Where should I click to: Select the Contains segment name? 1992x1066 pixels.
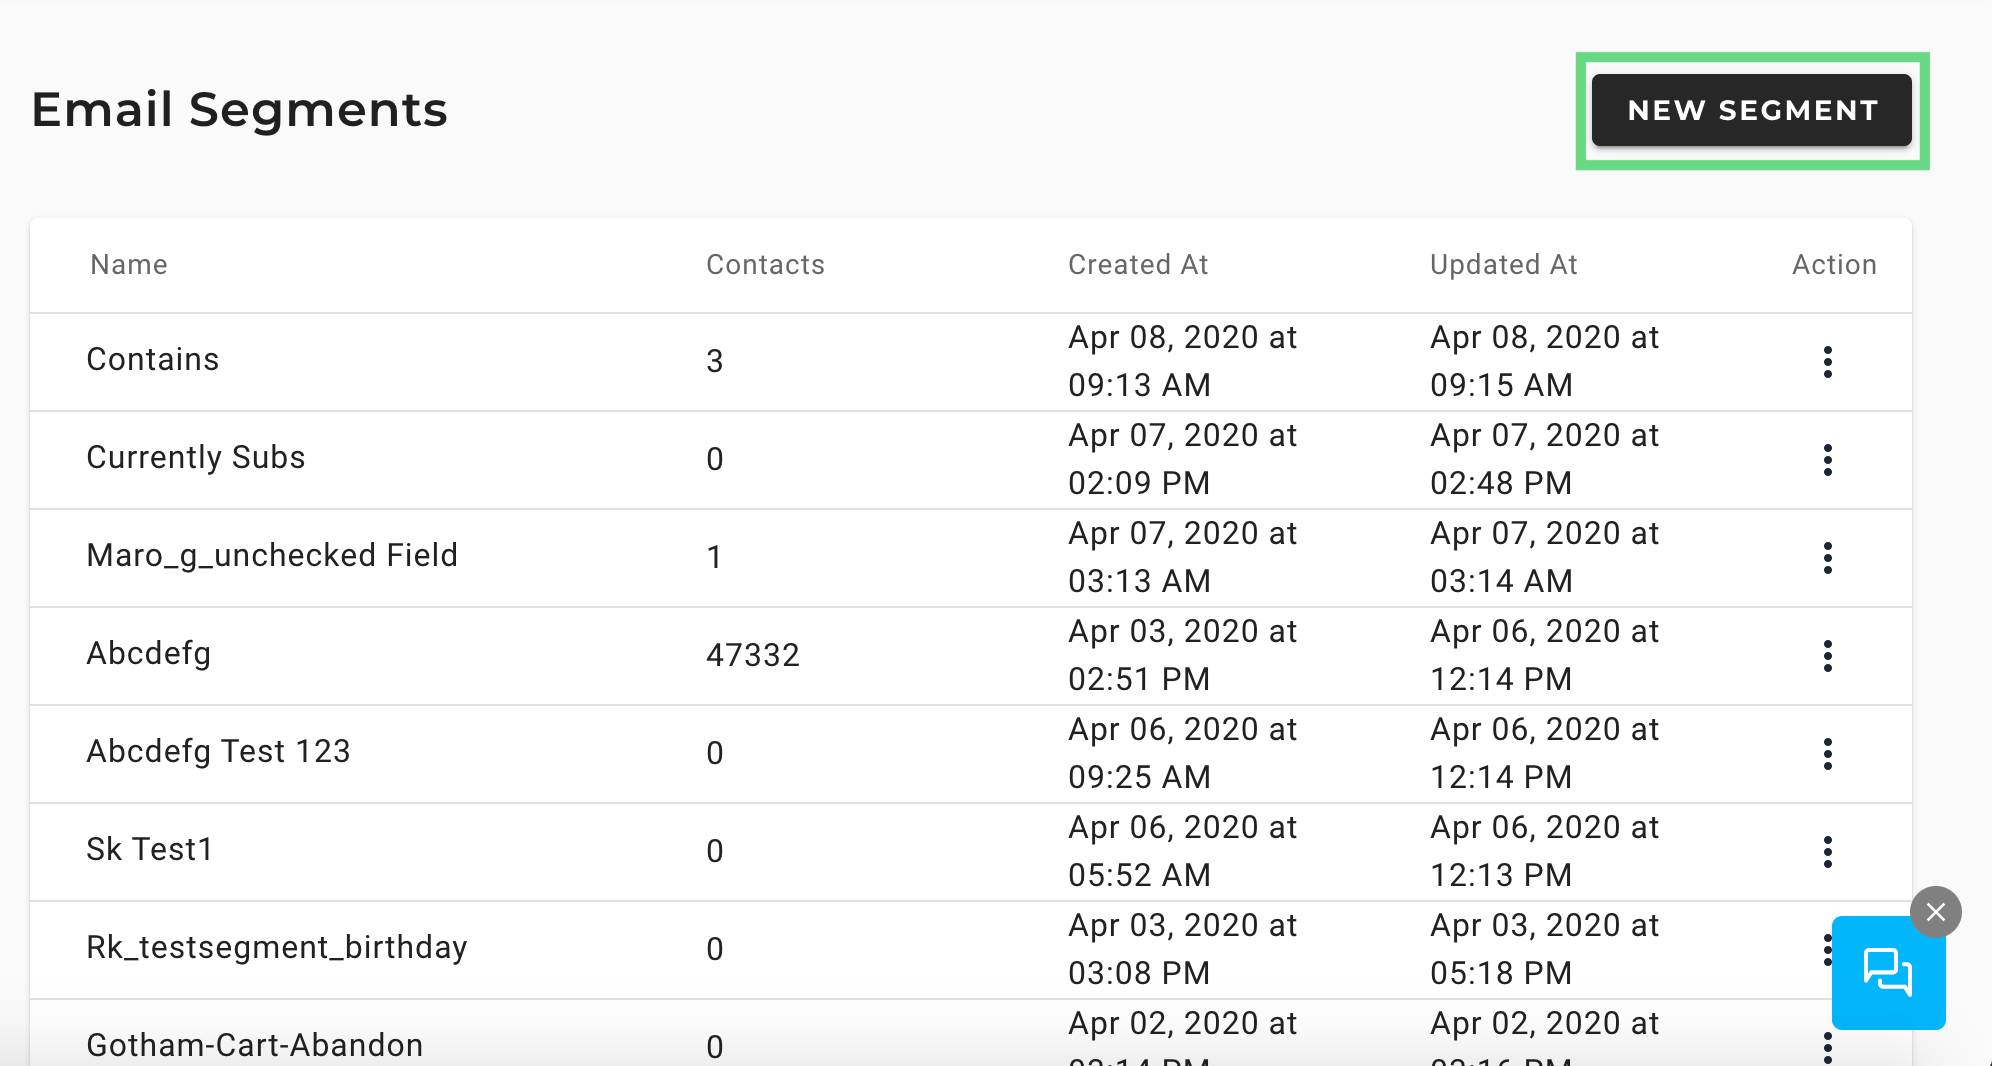153,360
